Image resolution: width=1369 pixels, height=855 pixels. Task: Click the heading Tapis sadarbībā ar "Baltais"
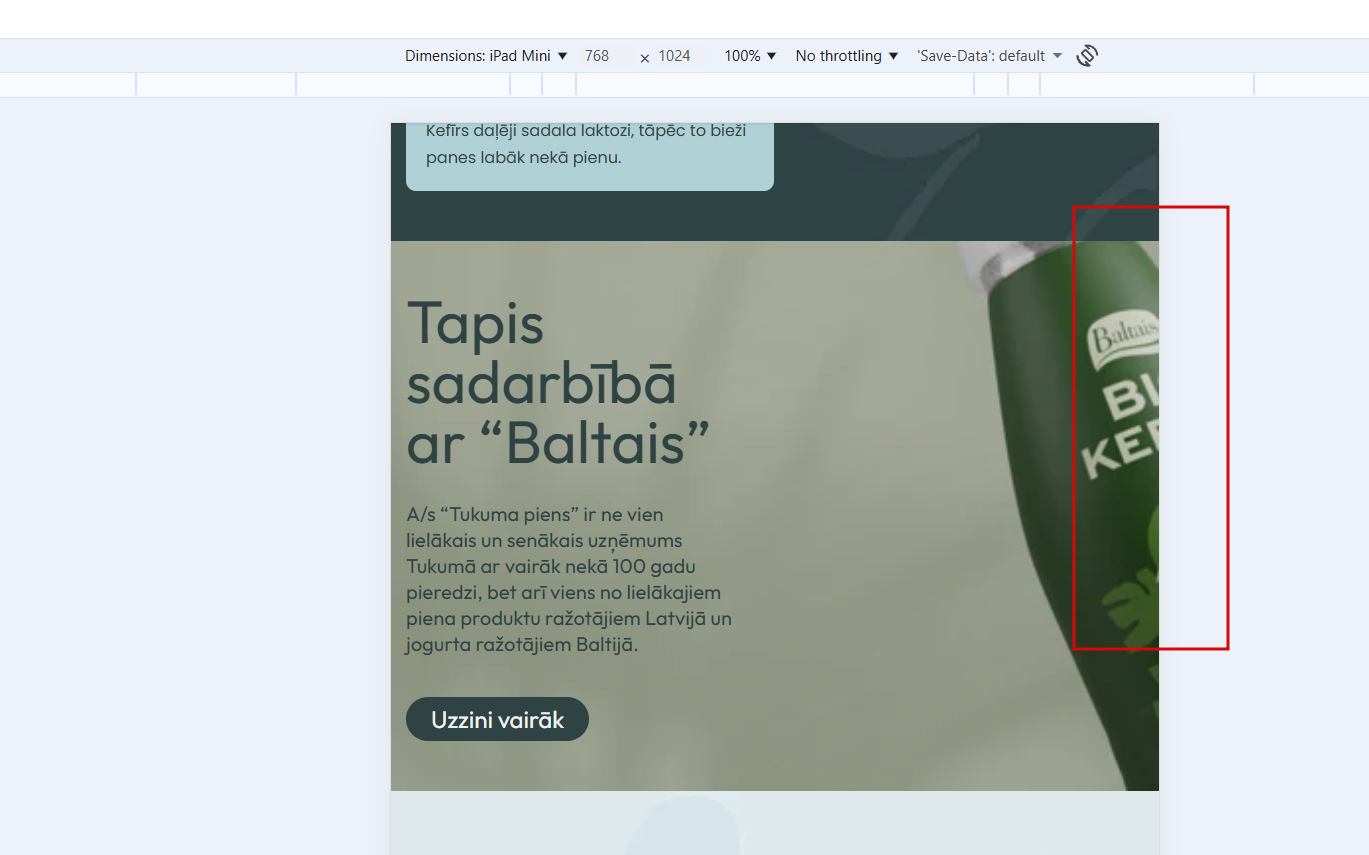pyautogui.click(x=558, y=383)
